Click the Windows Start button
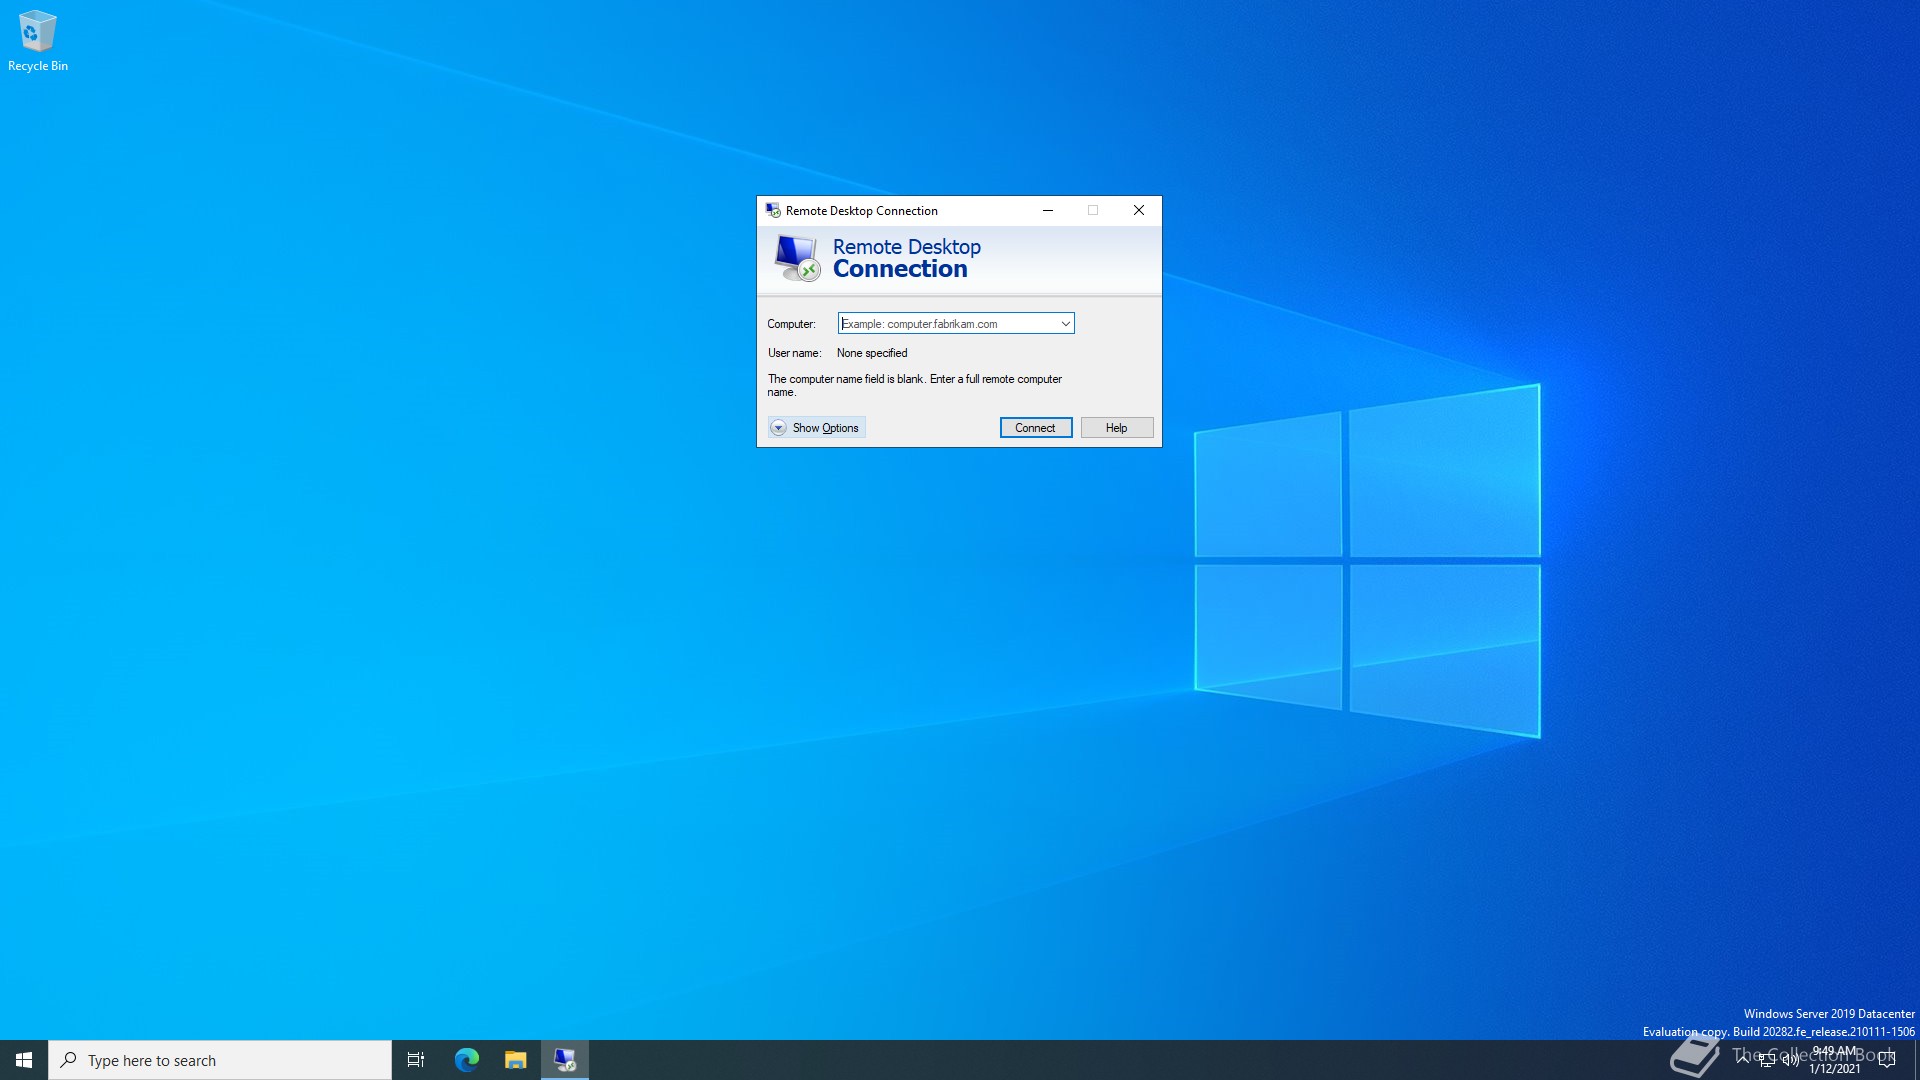The image size is (1920, 1080). click(24, 1060)
